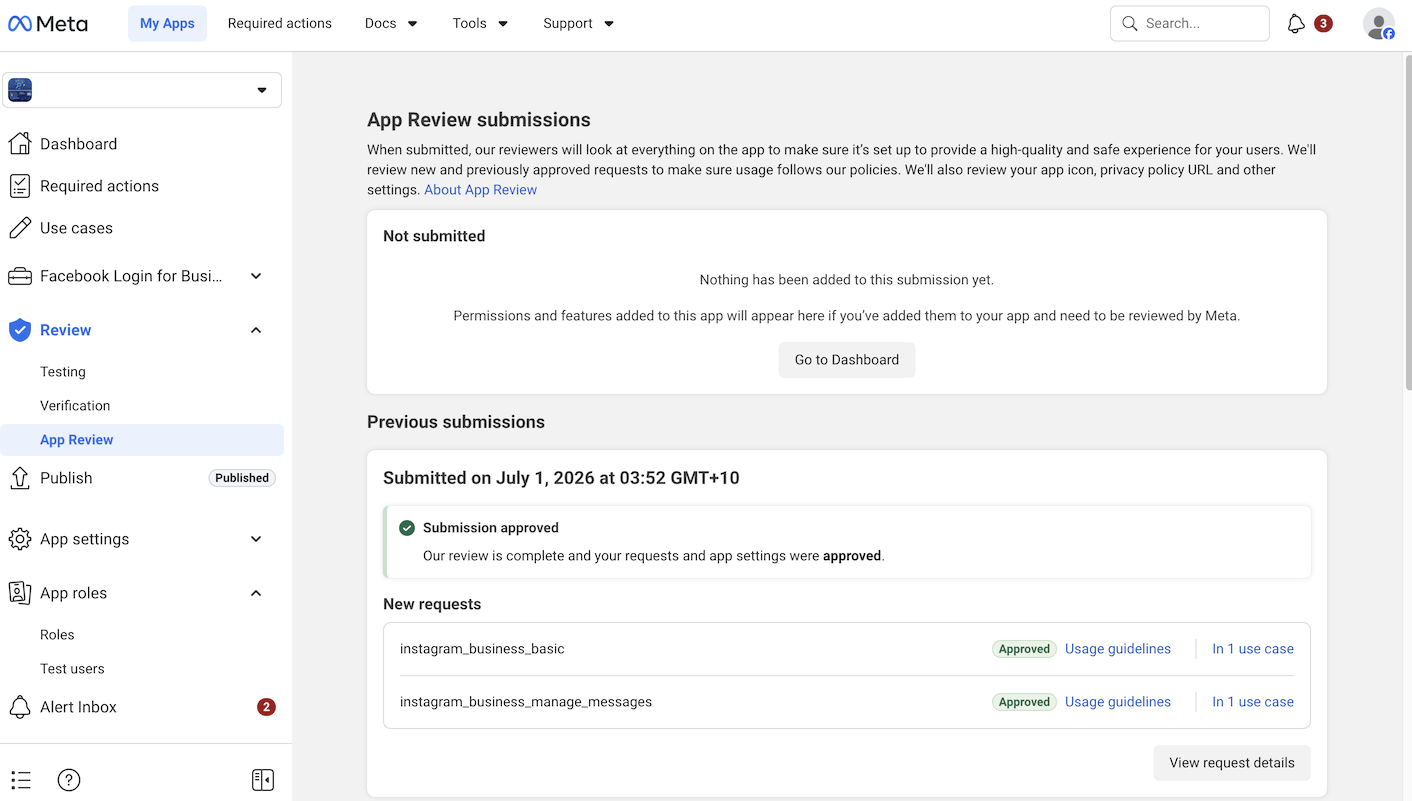Screen dimensions: 1412x801
Task: Click the Dashboard house icon
Action: tap(20, 144)
